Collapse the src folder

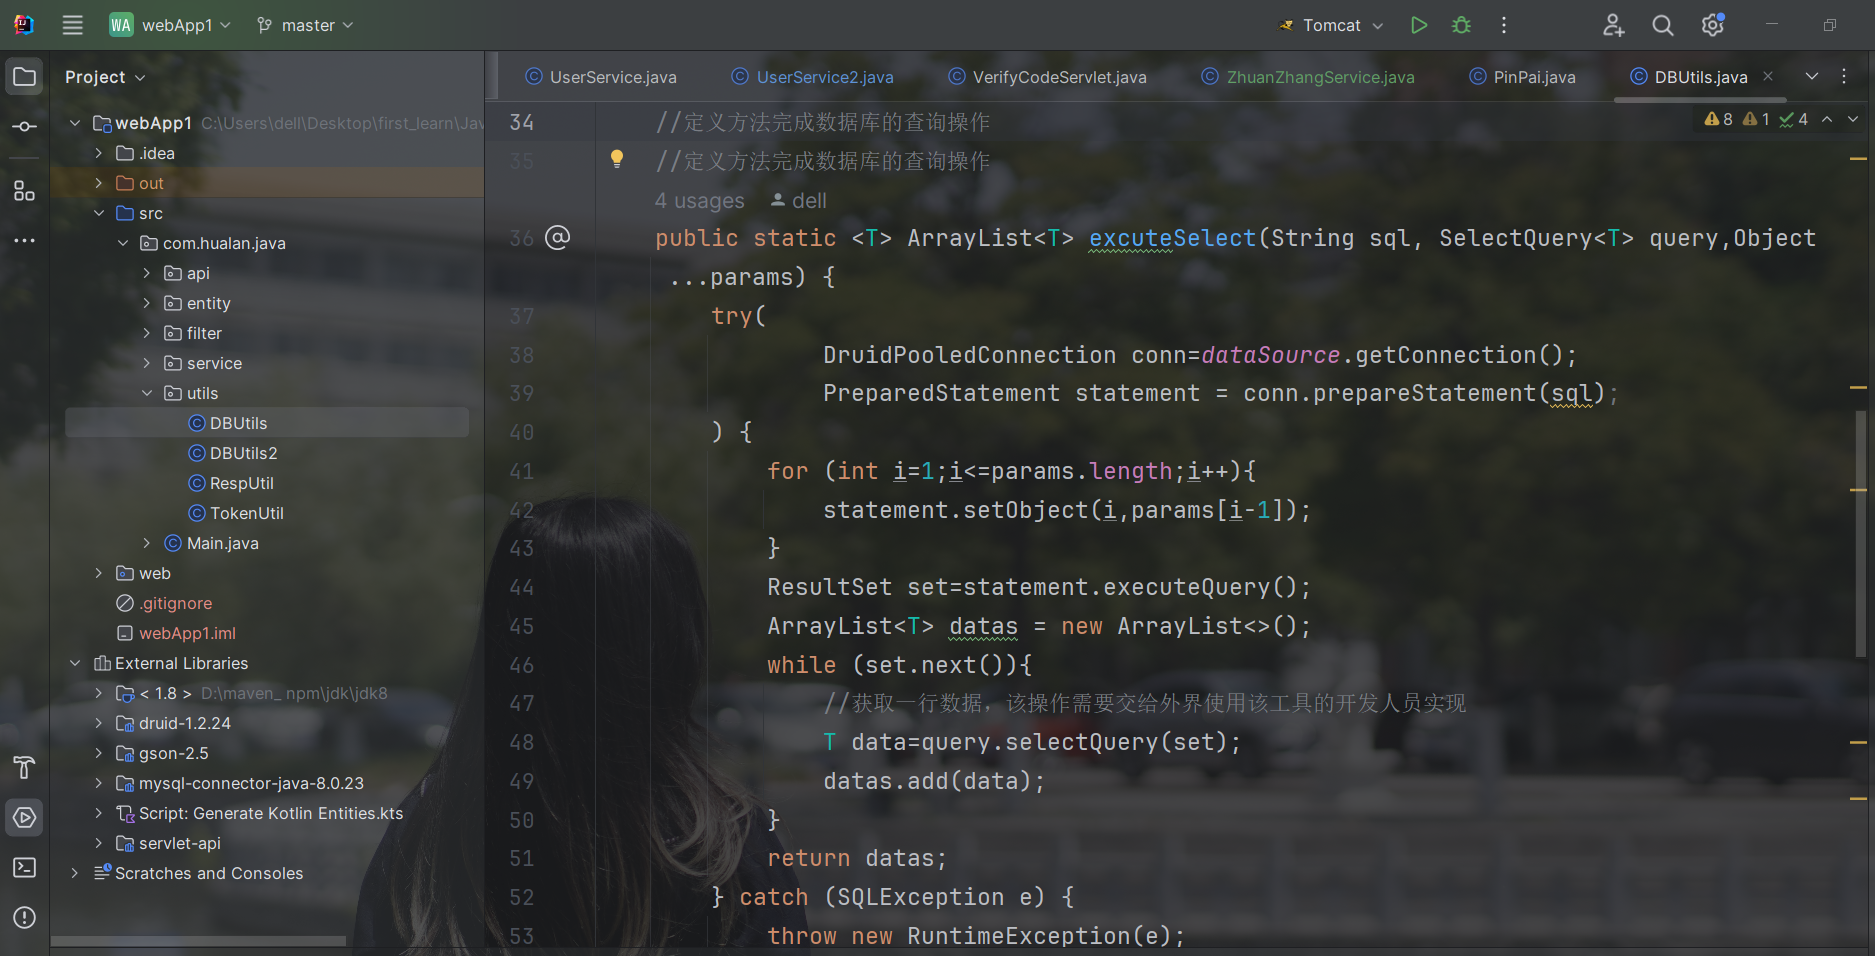(x=98, y=213)
